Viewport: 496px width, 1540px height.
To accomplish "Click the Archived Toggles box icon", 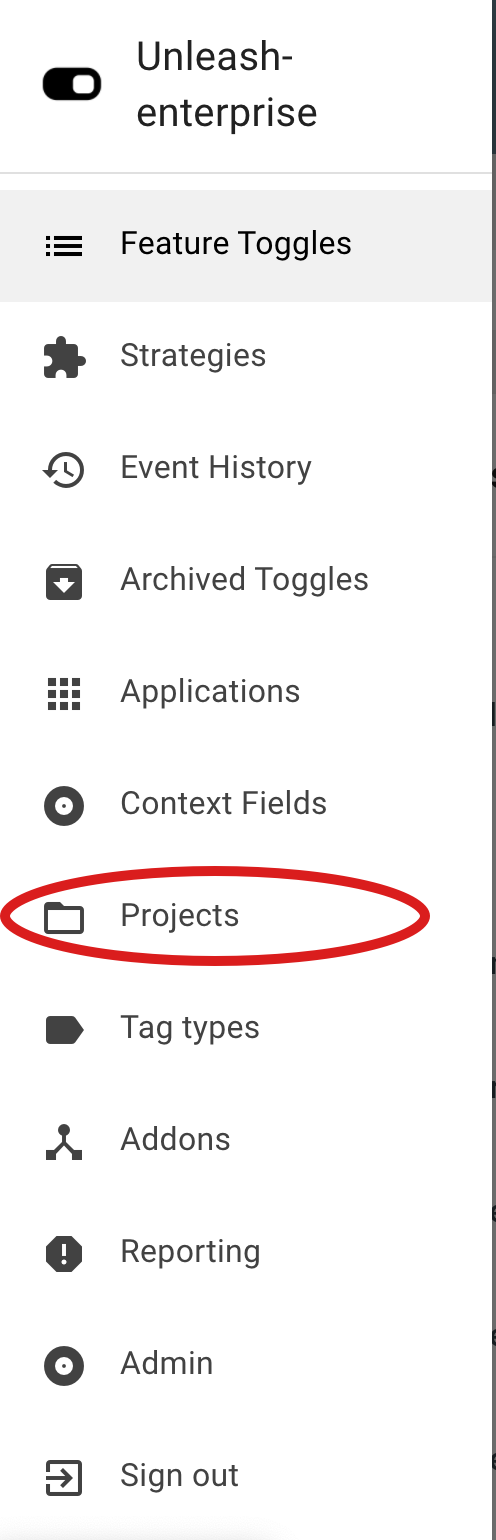I will click(x=65, y=581).
